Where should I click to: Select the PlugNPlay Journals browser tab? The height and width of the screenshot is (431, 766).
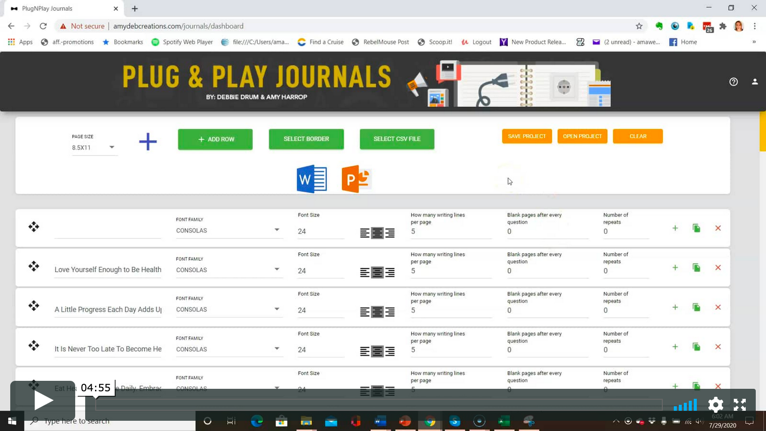(64, 9)
